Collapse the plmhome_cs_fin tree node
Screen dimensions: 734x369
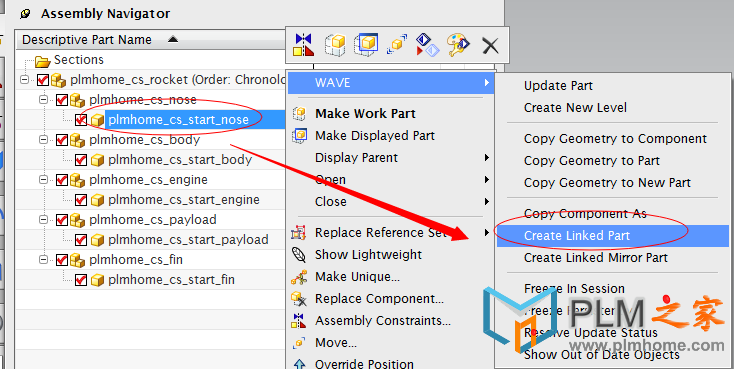pos(44,260)
